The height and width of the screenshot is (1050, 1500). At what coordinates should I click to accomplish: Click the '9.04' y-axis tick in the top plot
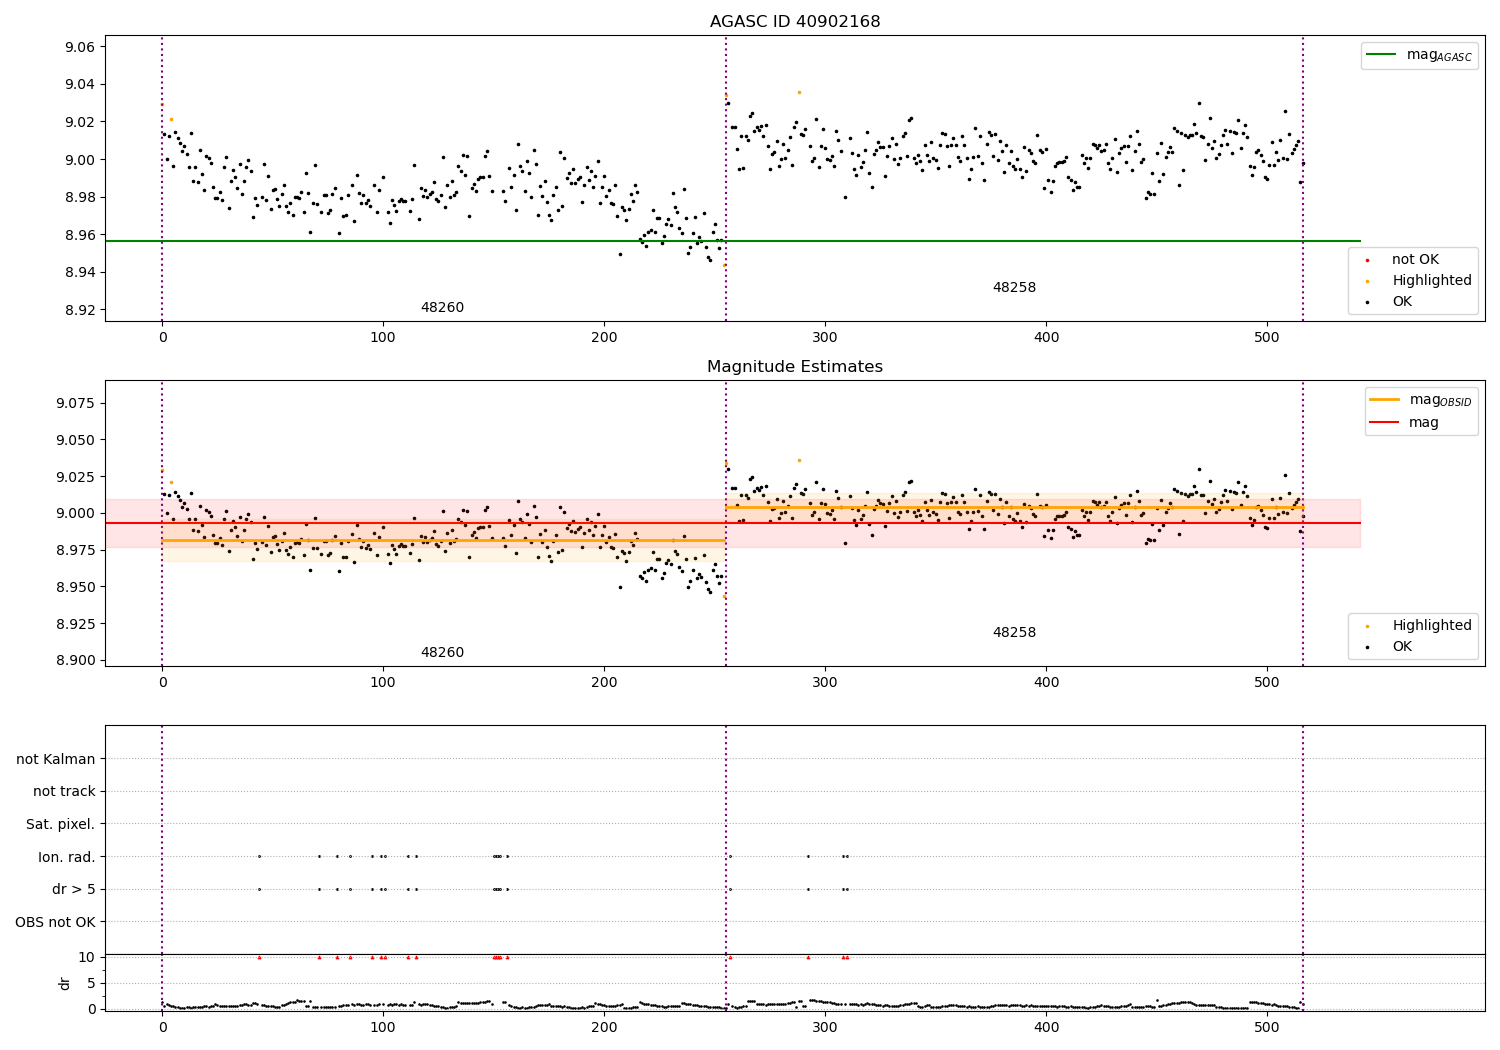pyautogui.click(x=79, y=85)
